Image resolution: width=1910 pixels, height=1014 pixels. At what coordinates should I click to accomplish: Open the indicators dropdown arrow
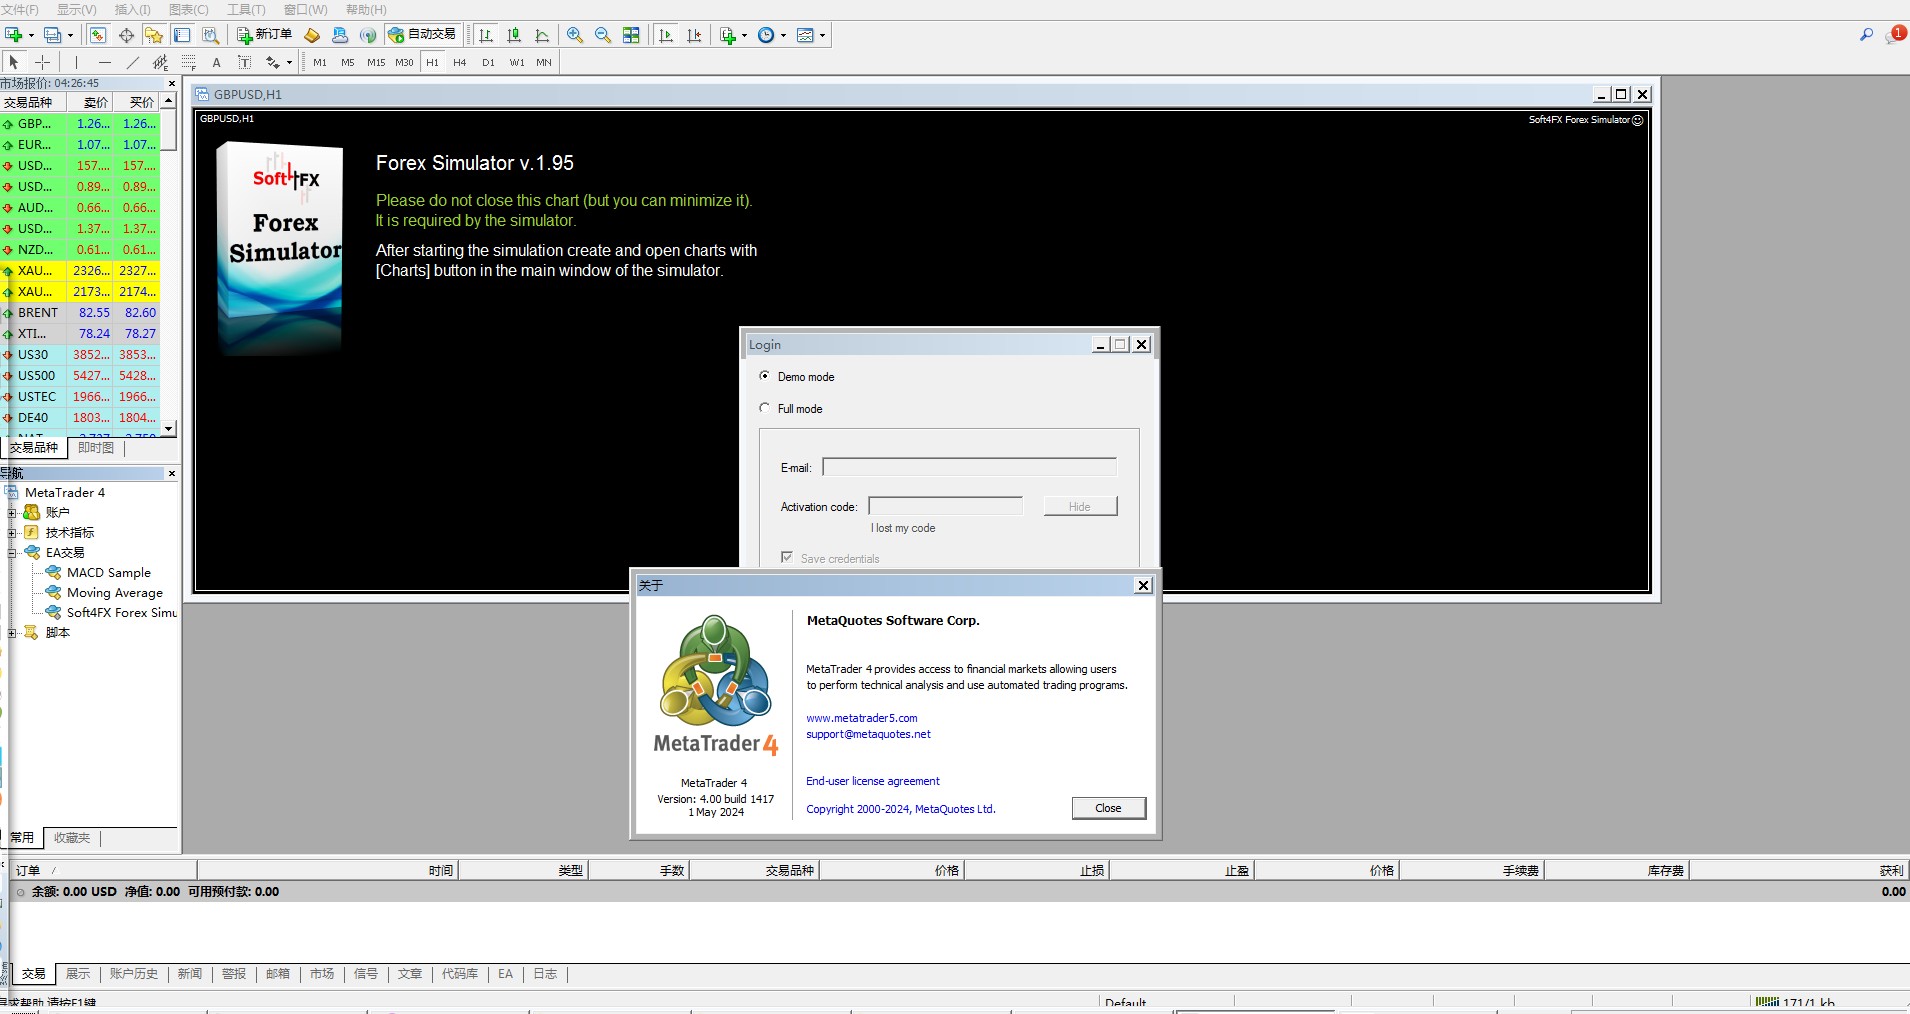click(x=744, y=36)
